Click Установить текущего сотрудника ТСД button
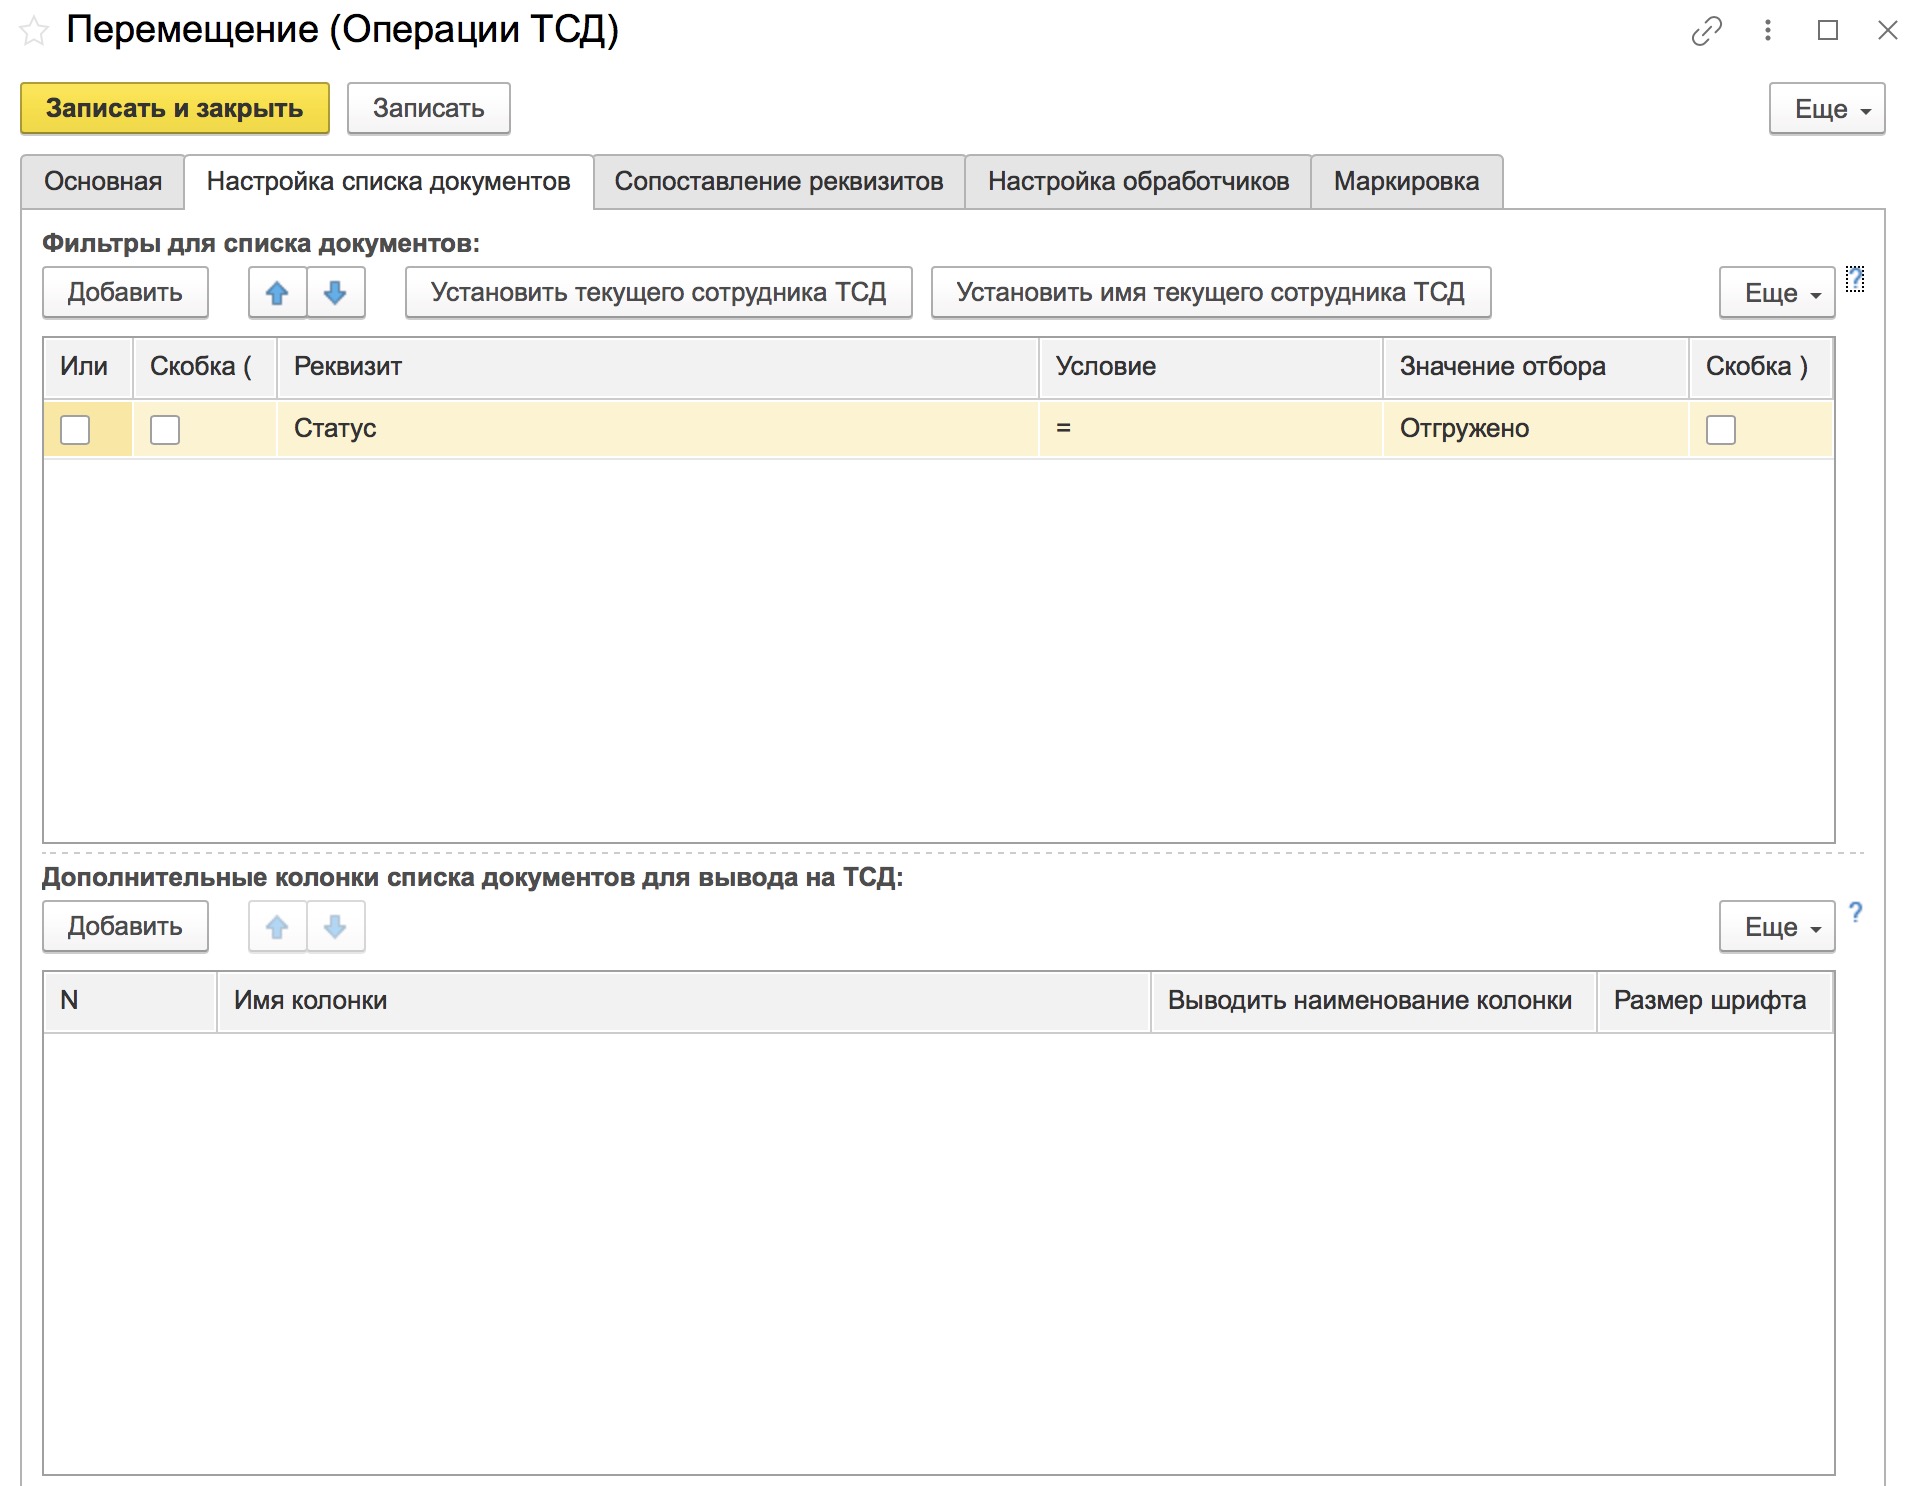The height and width of the screenshot is (1486, 1908). tap(659, 293)
